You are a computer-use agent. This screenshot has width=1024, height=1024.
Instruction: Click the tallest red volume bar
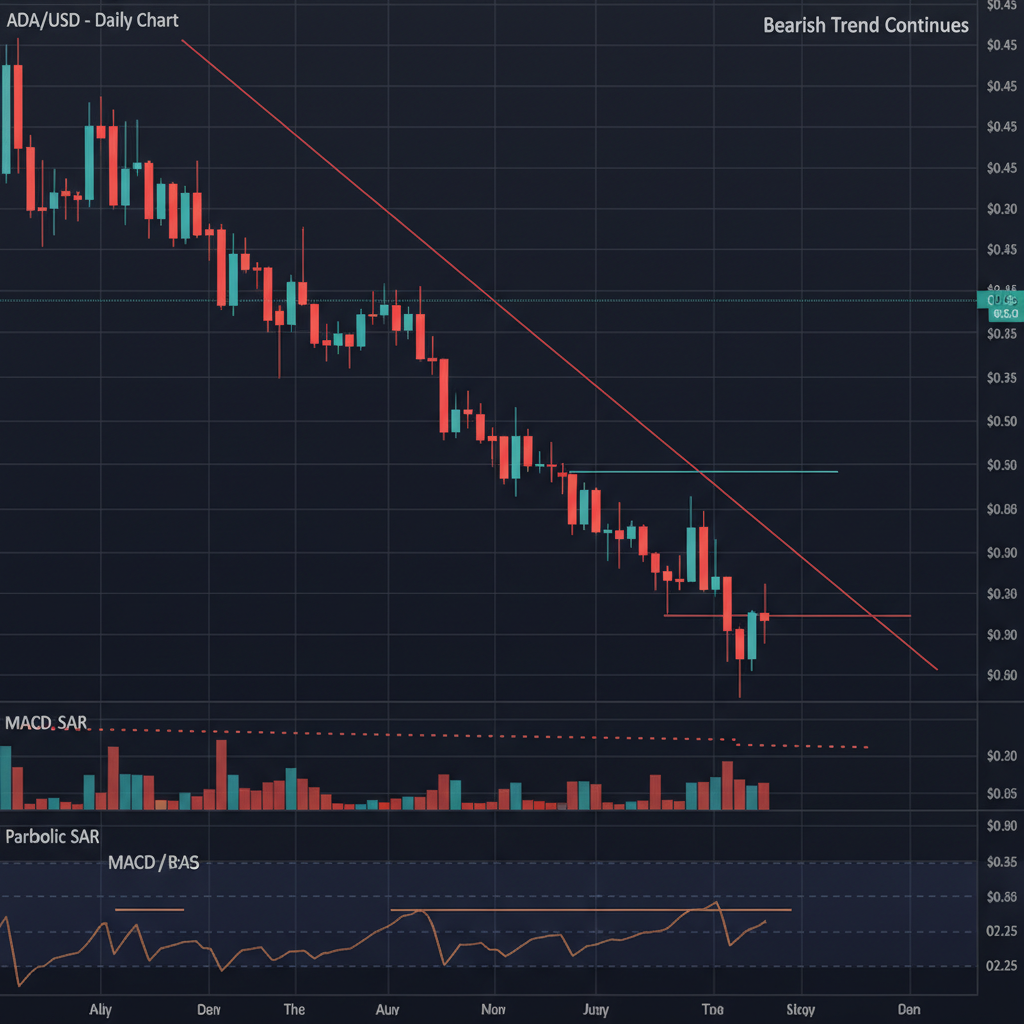[x=221, y=774]
